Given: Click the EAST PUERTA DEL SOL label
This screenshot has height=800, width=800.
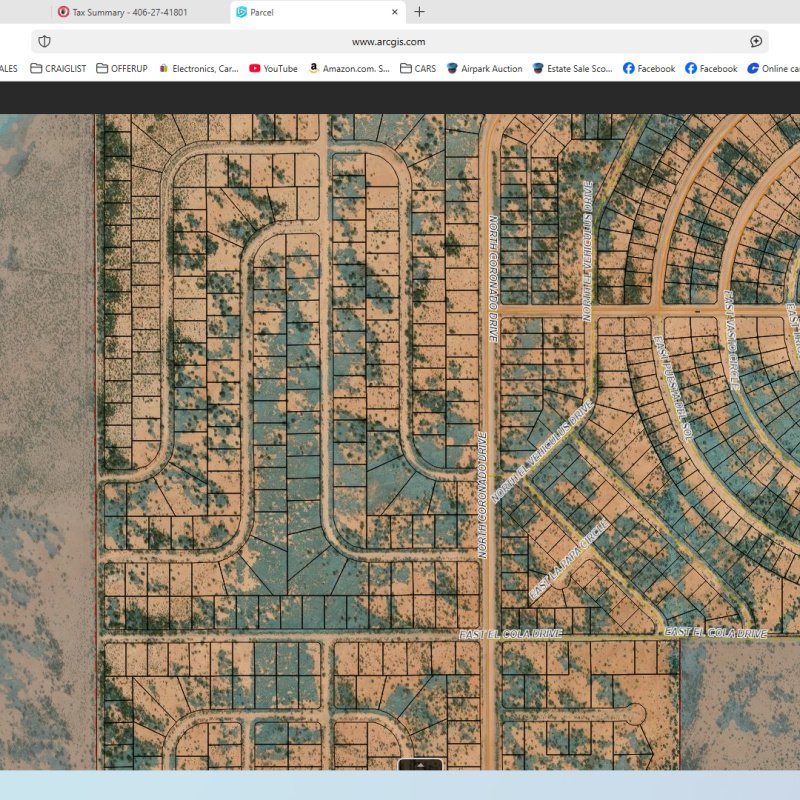Looking at the screenshot, I should [x=672, y=389].
